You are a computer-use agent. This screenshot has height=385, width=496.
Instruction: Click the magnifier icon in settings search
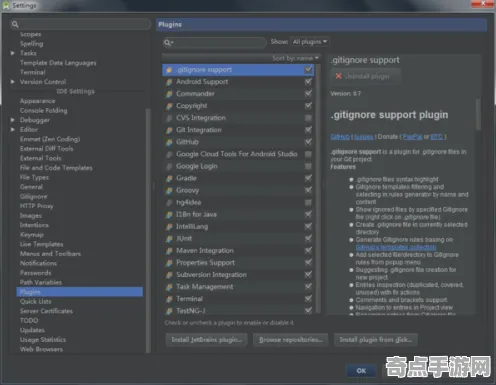(15, 24)
